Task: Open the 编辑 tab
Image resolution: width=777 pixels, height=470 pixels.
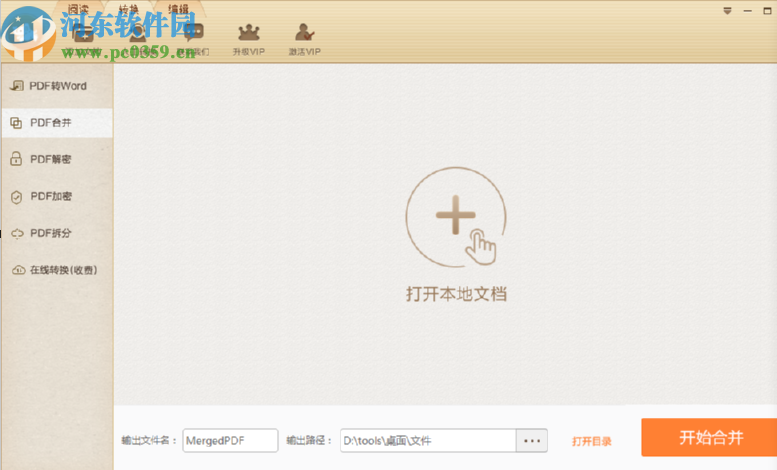Action: (x=178, y=9)
